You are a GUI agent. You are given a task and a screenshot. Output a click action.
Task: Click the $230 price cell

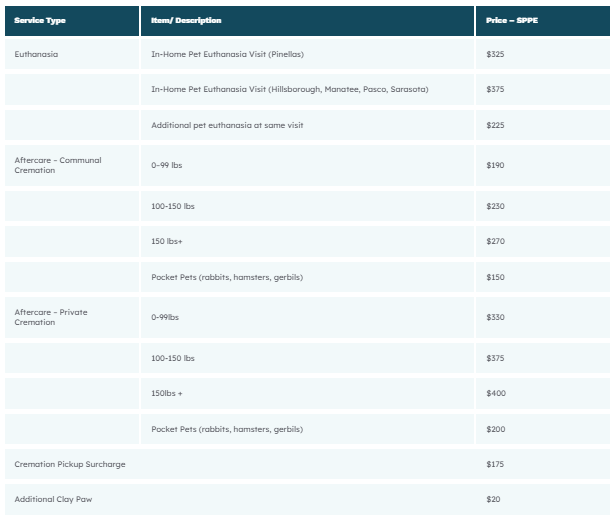point(495,205)
